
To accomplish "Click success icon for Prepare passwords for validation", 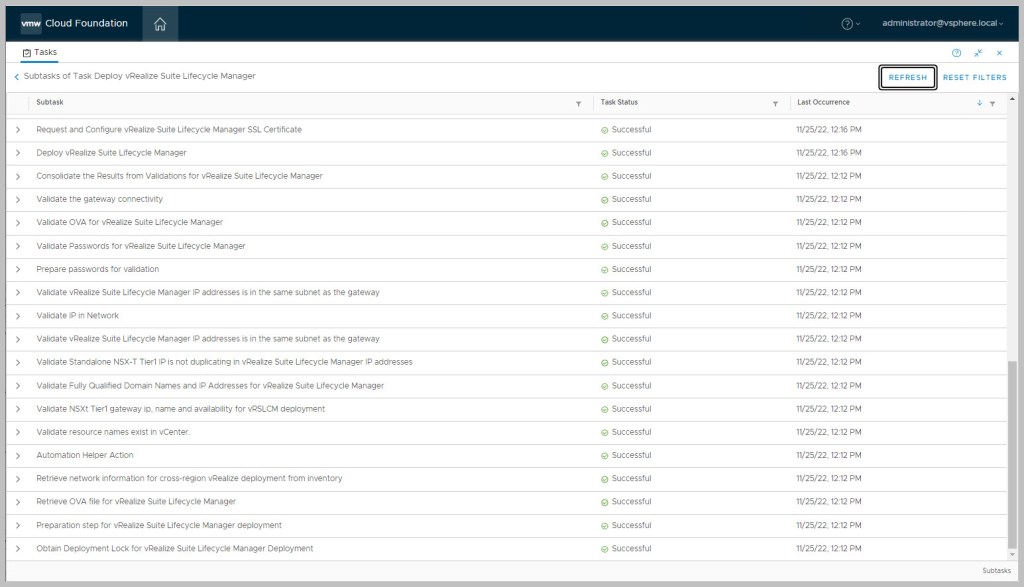I will click(x=604, y=270).
